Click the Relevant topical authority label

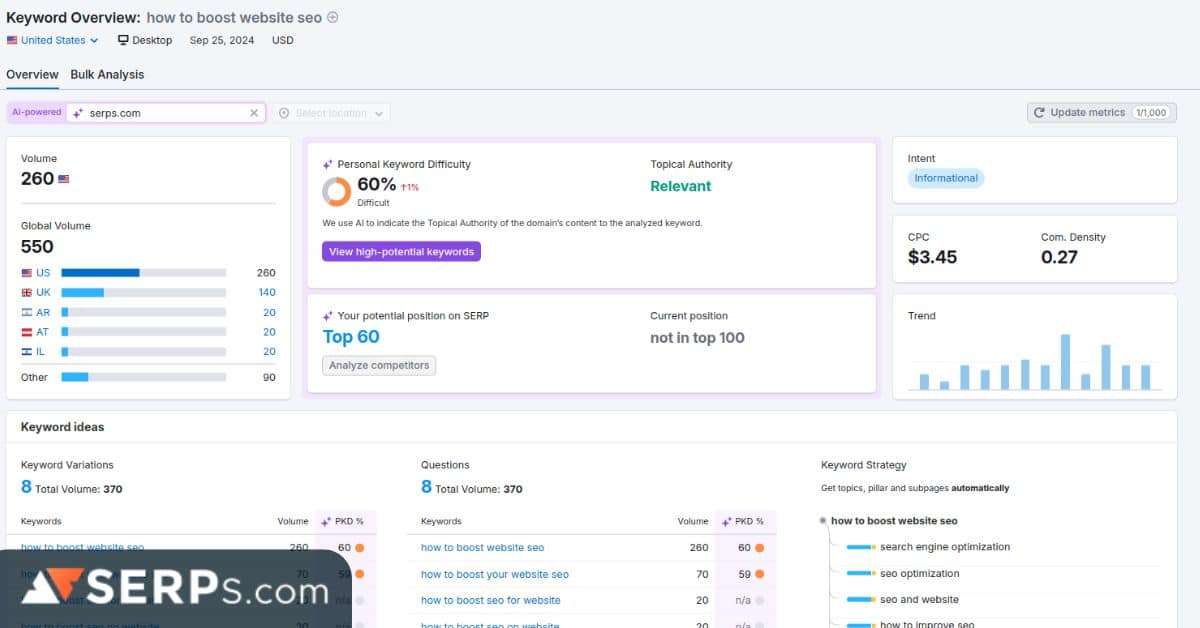(x=680, y=186)
